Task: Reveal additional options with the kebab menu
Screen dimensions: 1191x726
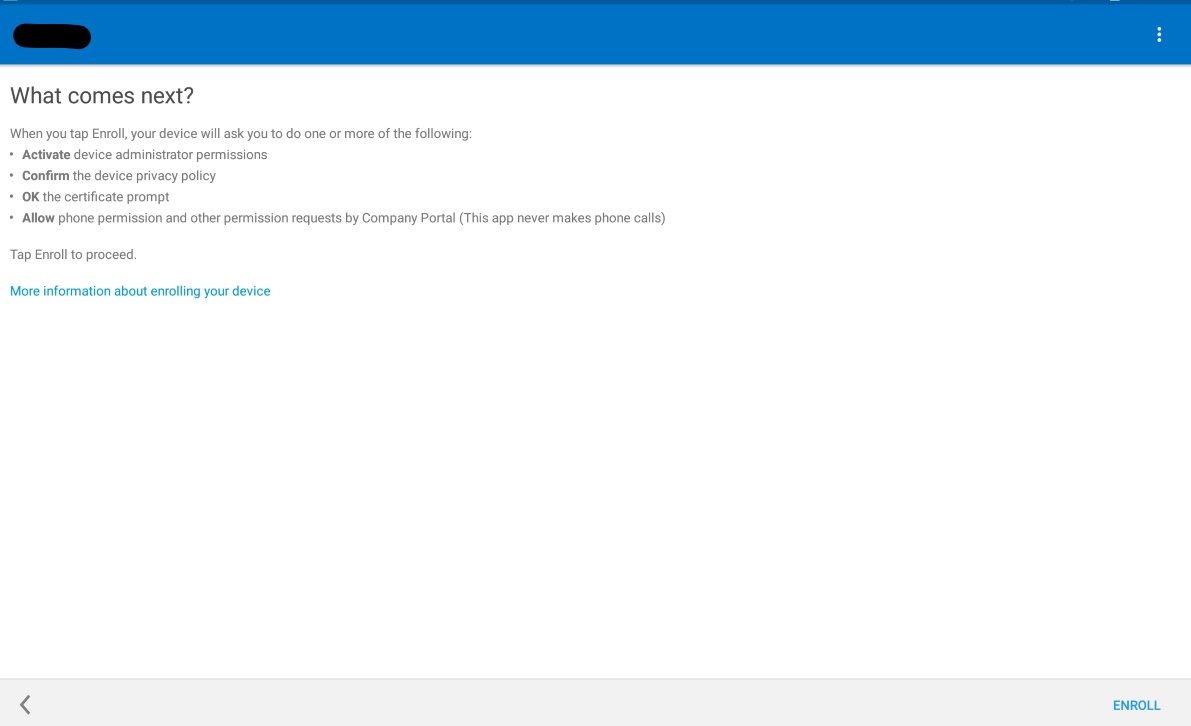Action: (x=1159, y=34)
